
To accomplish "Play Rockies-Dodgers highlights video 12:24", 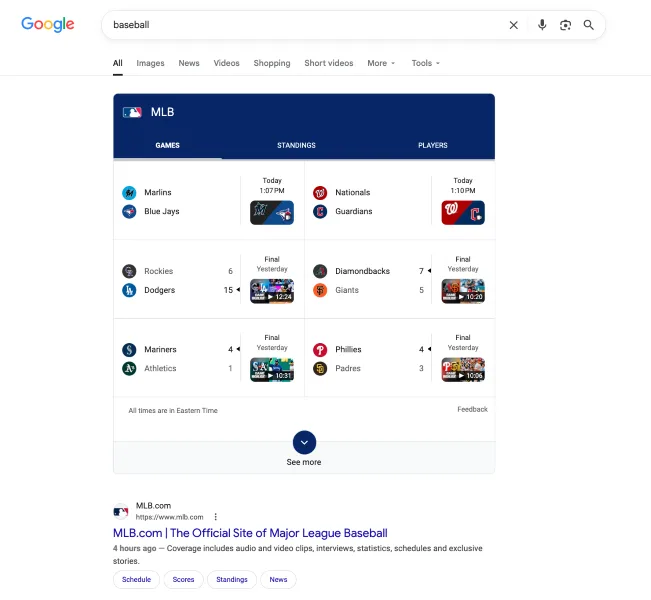I will tap(272, 291).
